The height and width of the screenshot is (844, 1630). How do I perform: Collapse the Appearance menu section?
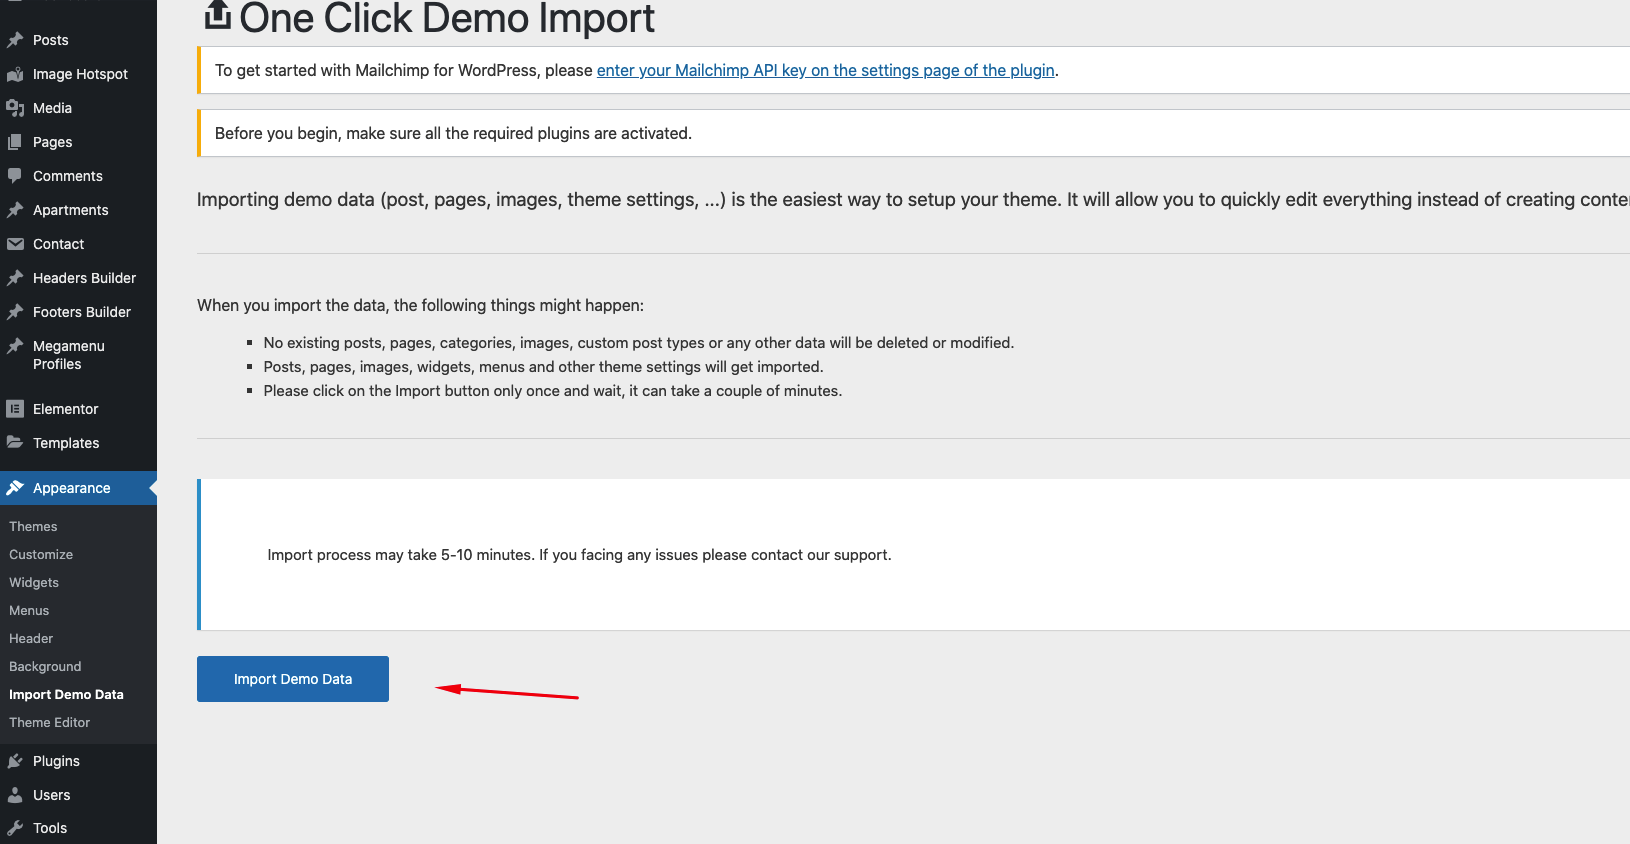click(x=71, y=488)
